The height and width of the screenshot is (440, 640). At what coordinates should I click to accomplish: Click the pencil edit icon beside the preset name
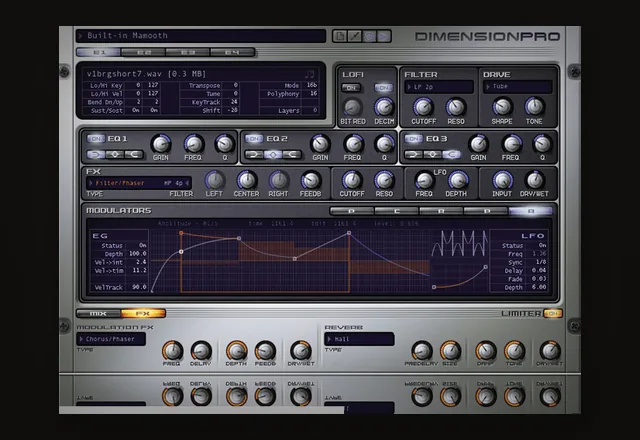tap(354, 36)
